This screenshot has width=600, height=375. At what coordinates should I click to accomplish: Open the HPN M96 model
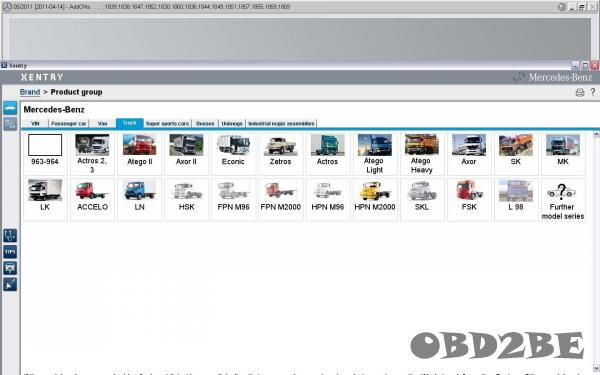328,200
